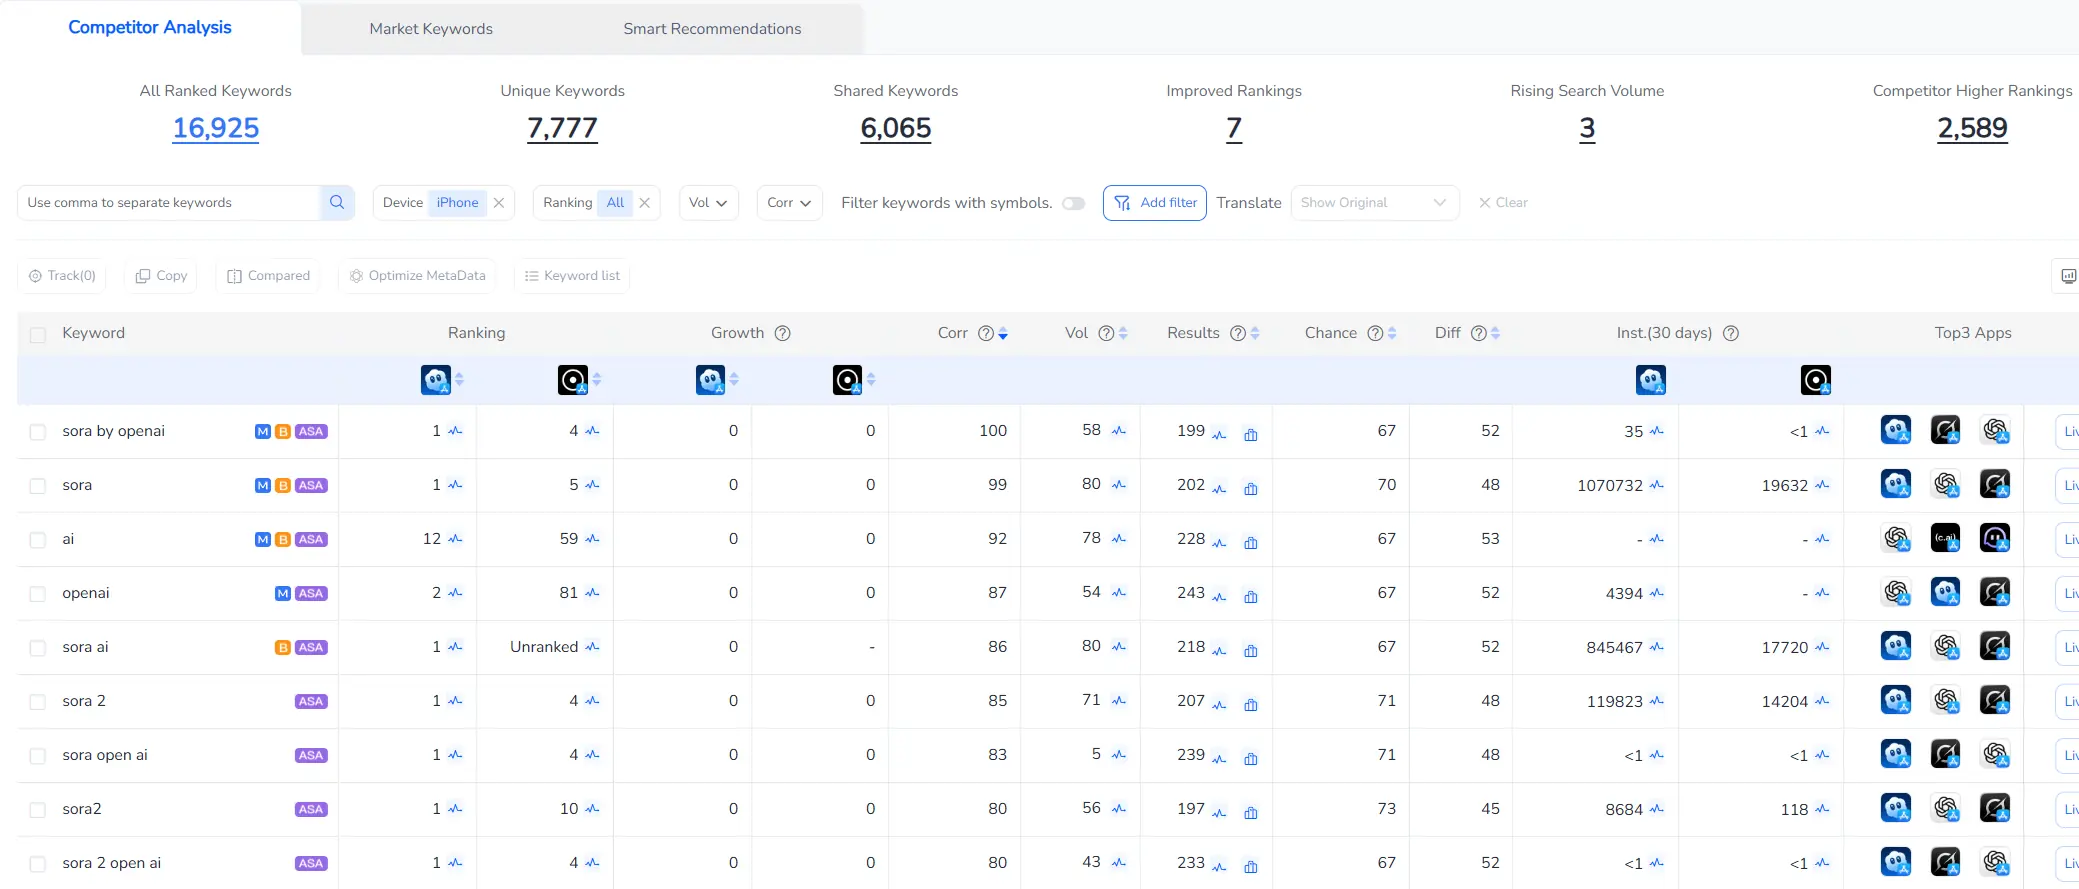Remove the Device iPhone filter
The height and width of the screenshot is (889, 2079).
(499, 202)
